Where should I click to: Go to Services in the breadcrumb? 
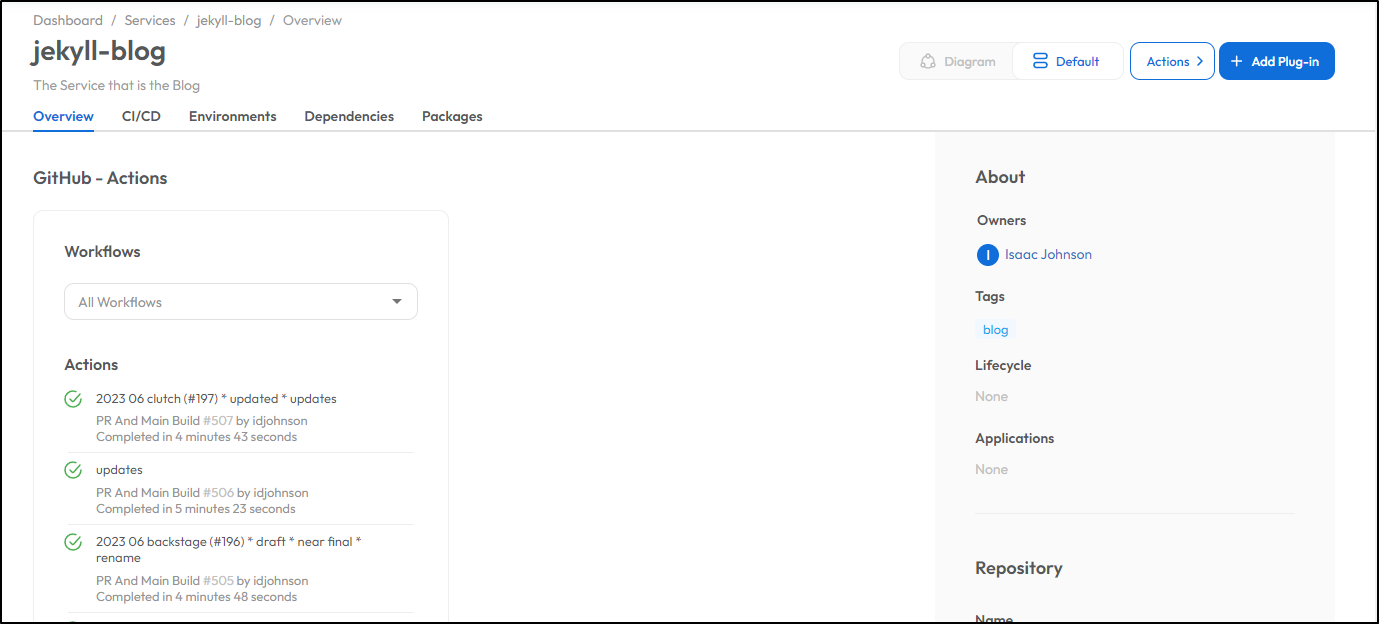pyautogui.click(x=150, y=20)
